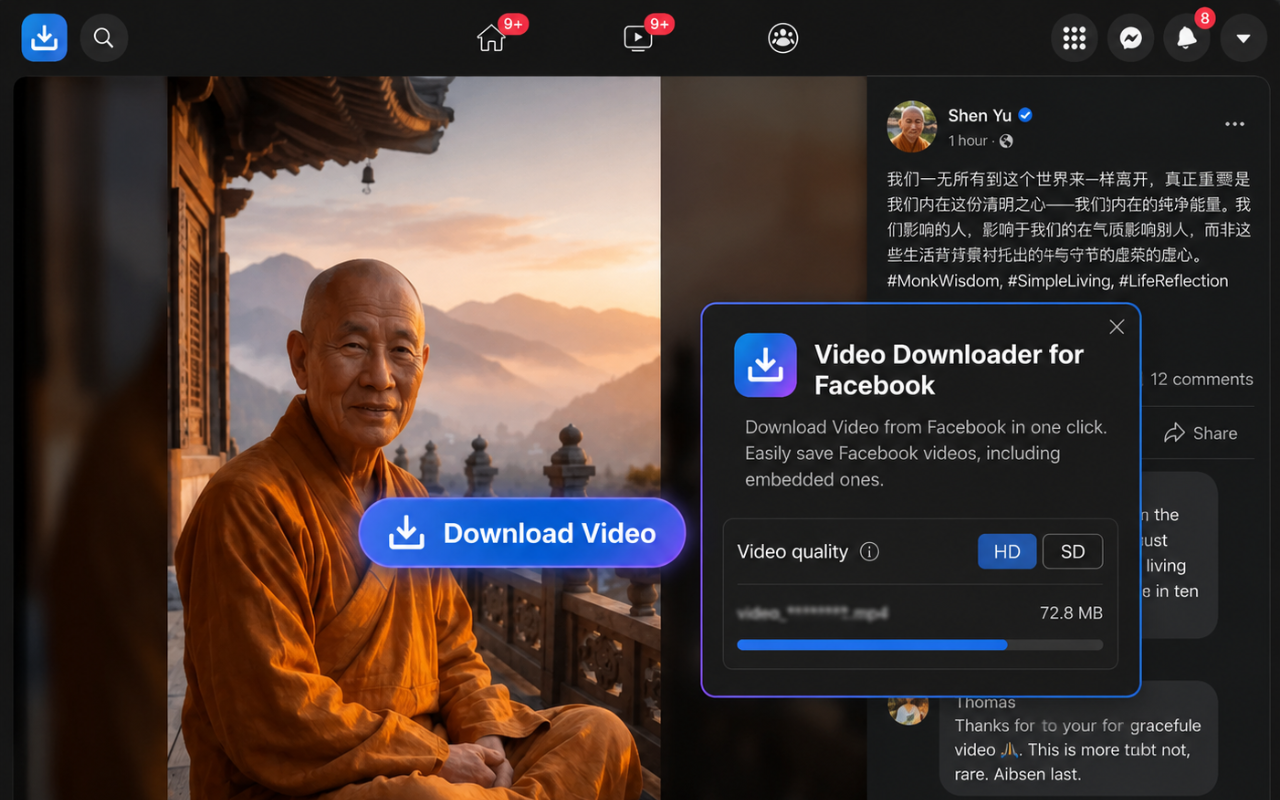The width and height of the screenshot is (1280, 800).
Task: Open Messenger chat icon
Action: [1131, 38]
